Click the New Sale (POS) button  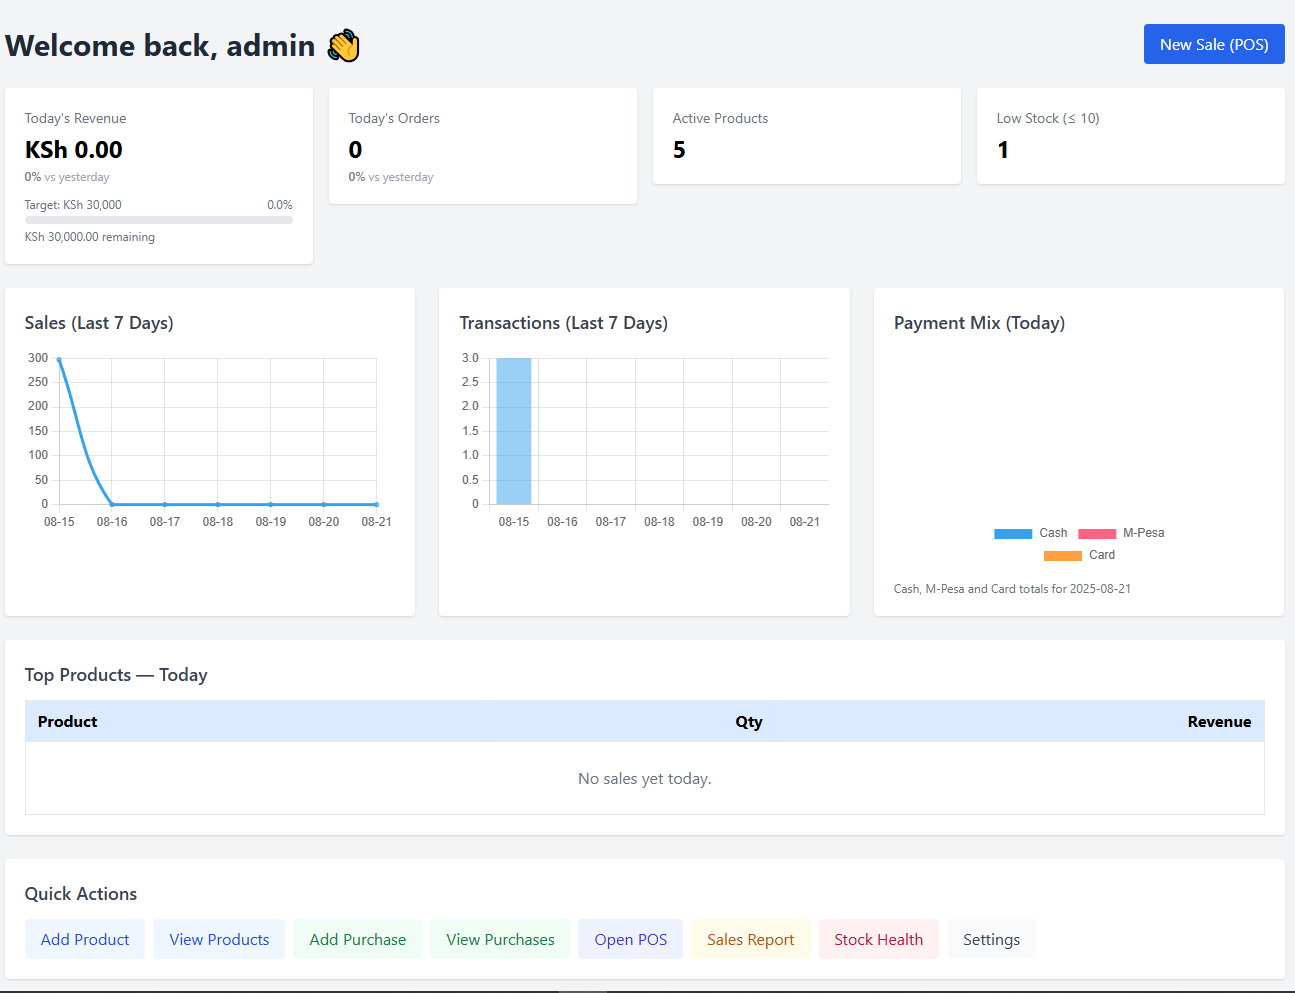pyautogui.click(x=1213, y=44)
